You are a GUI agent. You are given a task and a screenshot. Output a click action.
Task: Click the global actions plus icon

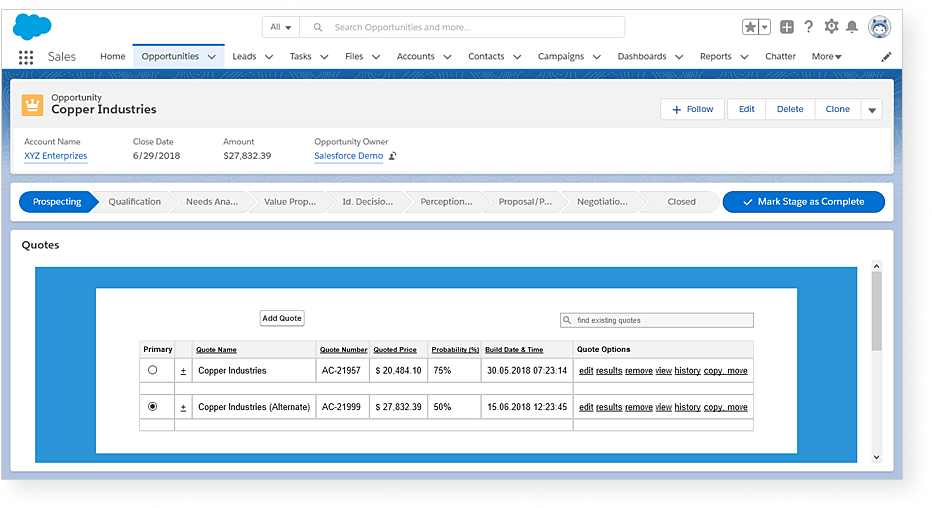(786, 27)
